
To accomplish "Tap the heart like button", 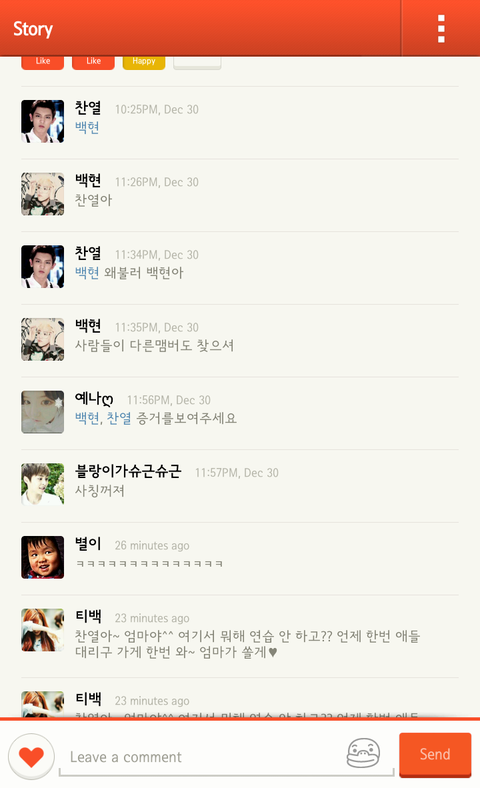I will click(31, 756).
